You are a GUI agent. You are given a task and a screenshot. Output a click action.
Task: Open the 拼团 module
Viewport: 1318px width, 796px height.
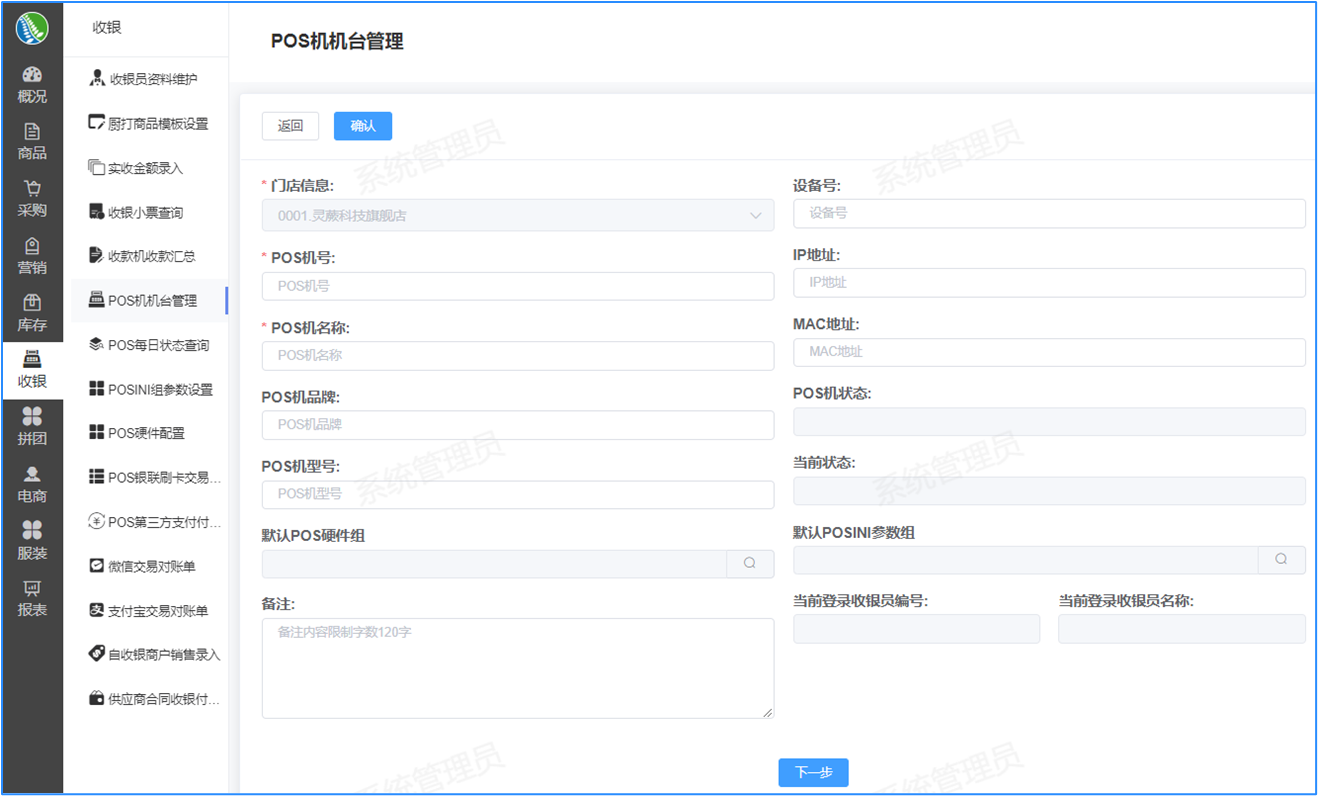tap(32, 428)
